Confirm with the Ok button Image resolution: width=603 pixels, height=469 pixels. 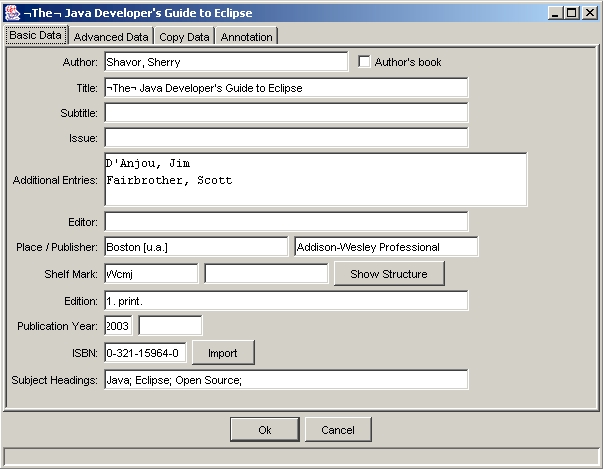(x=265, y=429)
